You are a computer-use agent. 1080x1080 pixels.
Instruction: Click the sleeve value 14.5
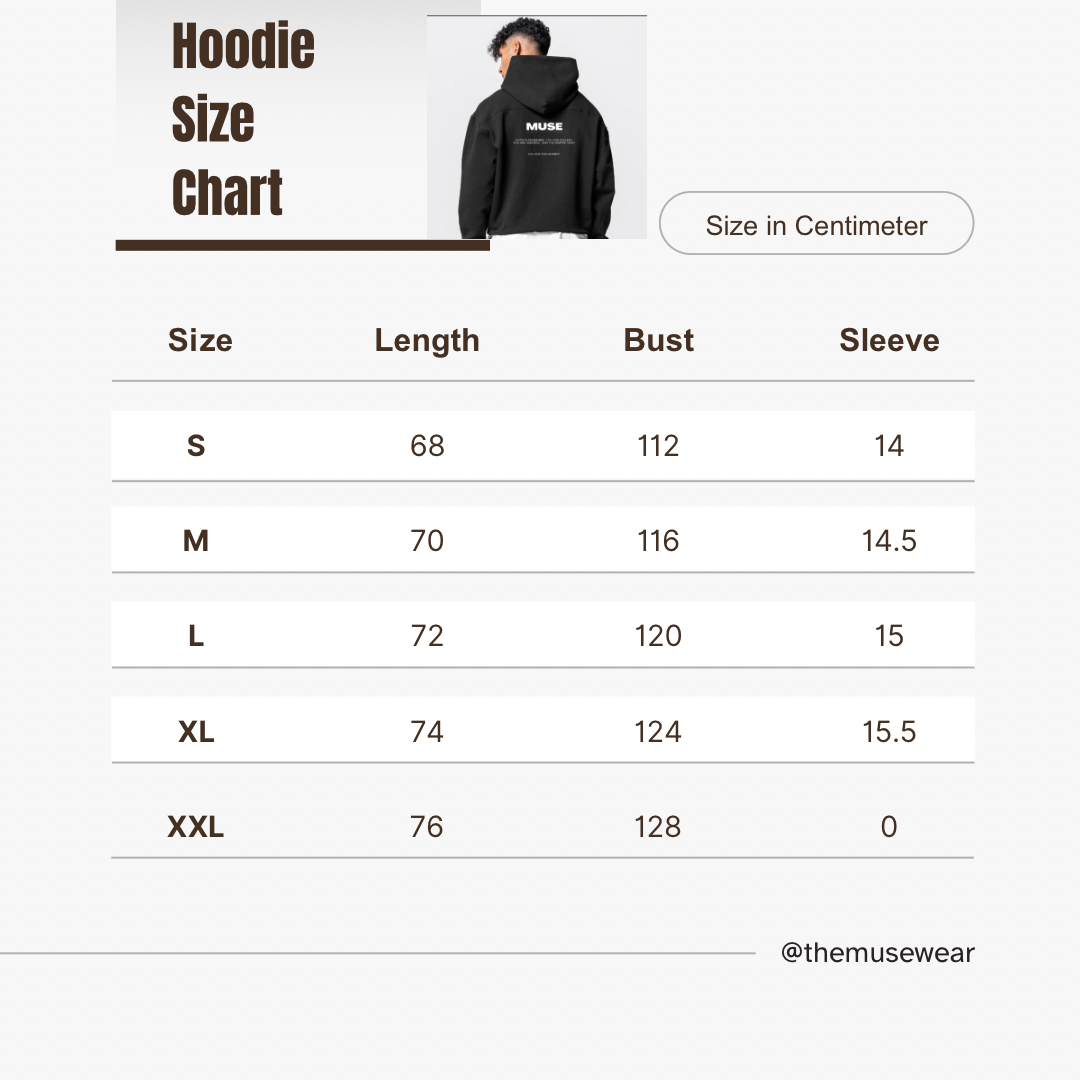click(x=889, y=541)
